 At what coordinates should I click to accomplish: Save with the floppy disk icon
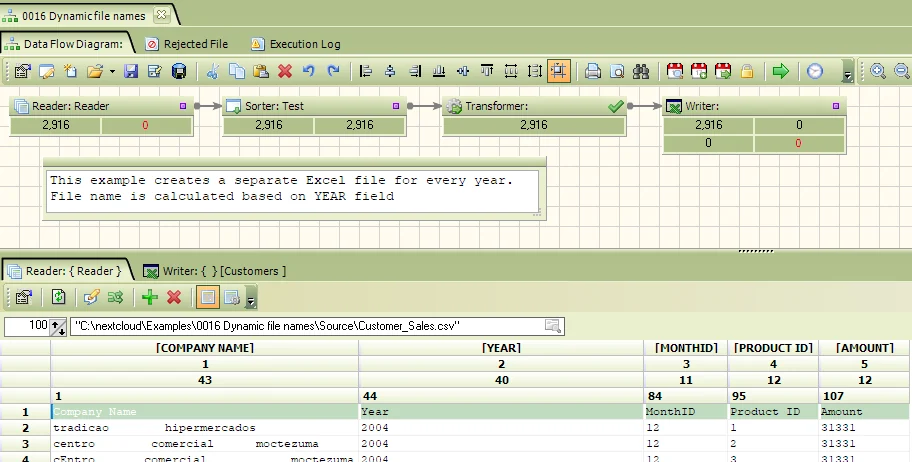[131, 71]
